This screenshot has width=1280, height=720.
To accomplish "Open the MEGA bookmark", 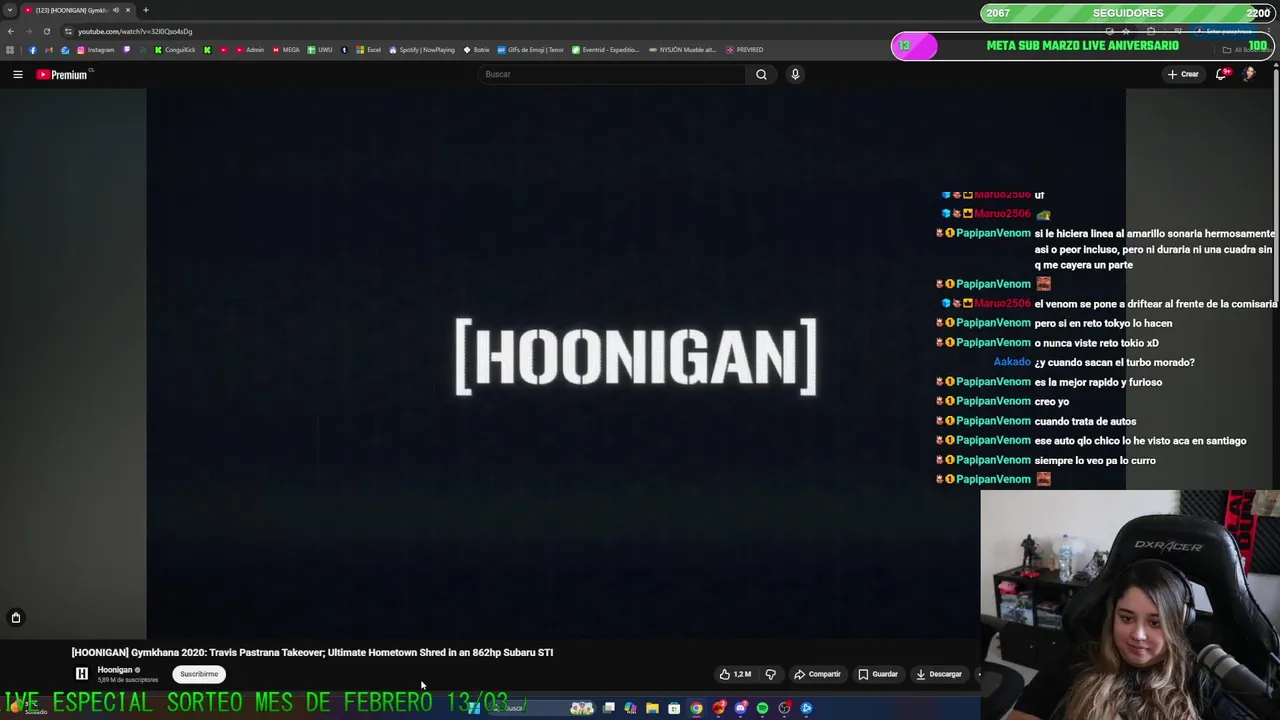I will tap(286, 50).
